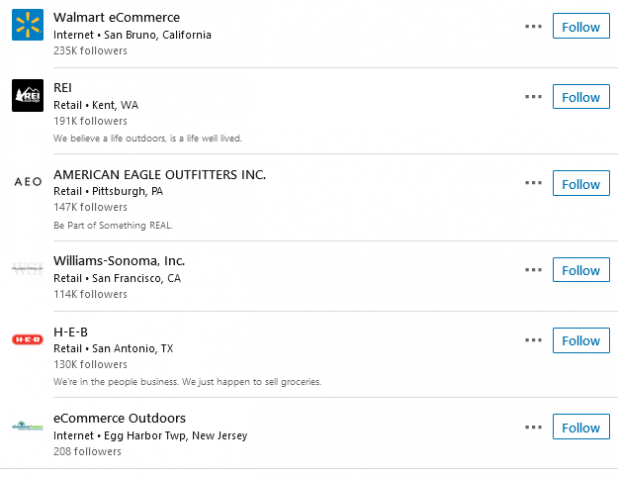Open the overflow menu for eCommerce Outdoors
The width and height of the screenshot is (618, 477).
tap(533, 427)
